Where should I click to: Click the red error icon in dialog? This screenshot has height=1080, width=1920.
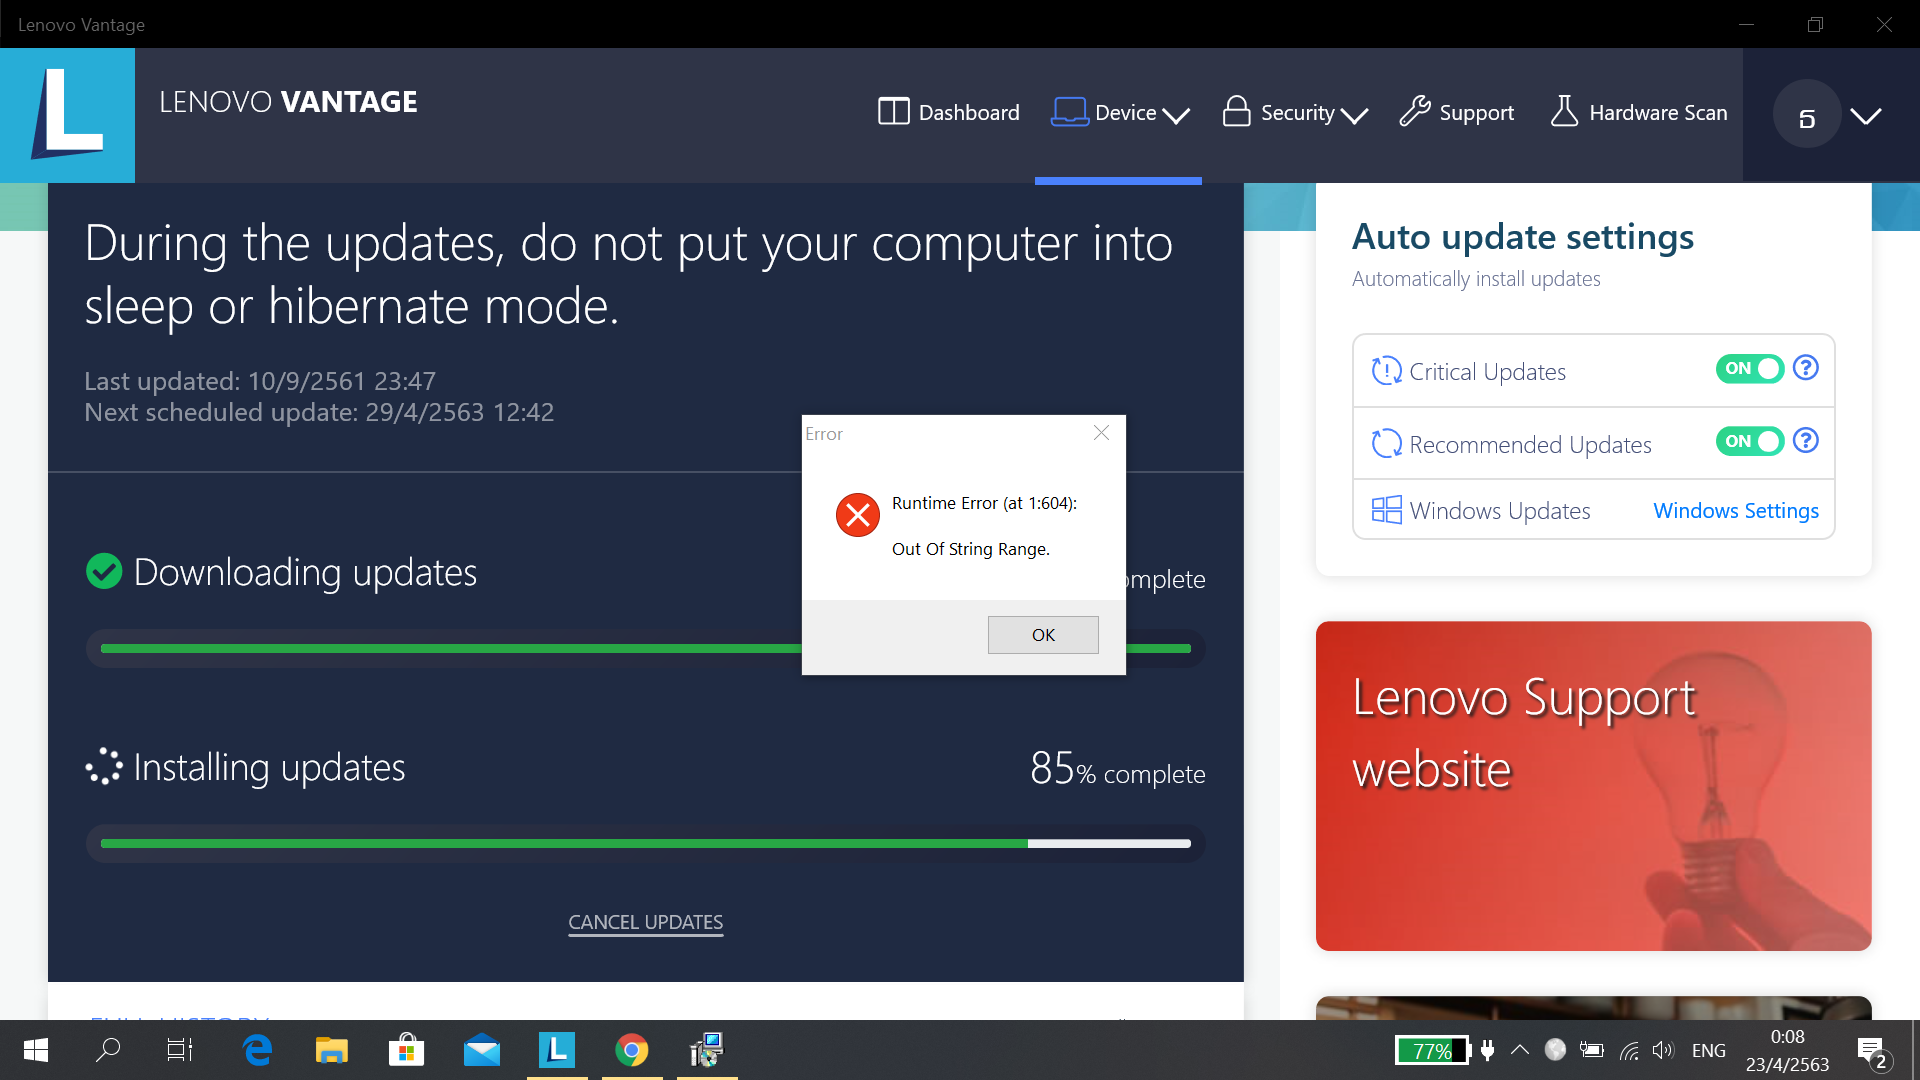coord(857,515)
